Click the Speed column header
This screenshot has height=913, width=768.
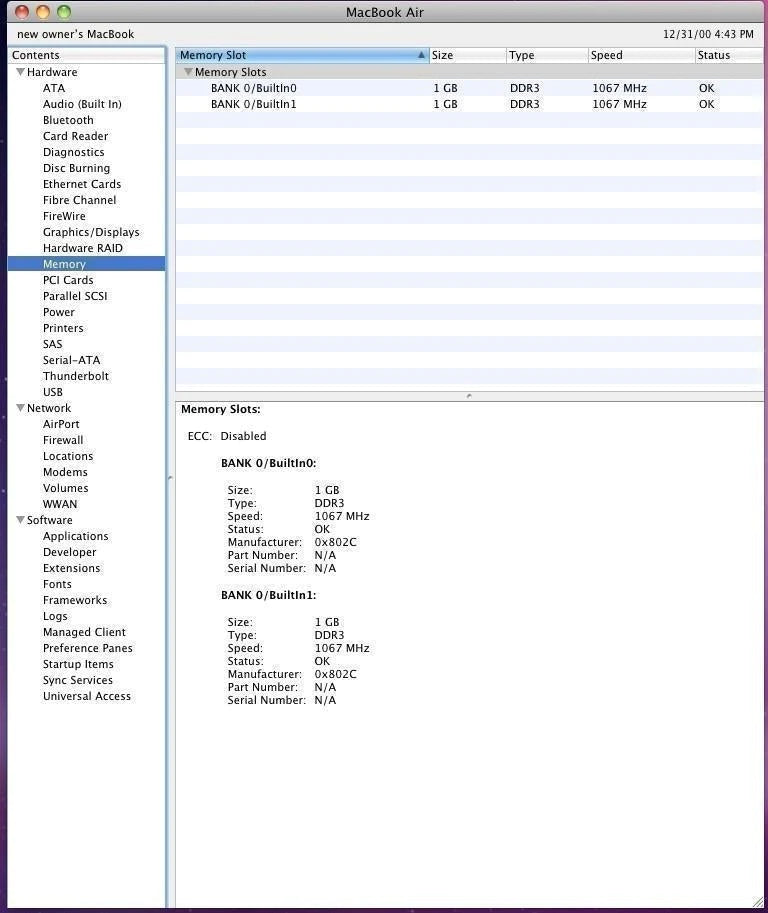tap(640, 55)
